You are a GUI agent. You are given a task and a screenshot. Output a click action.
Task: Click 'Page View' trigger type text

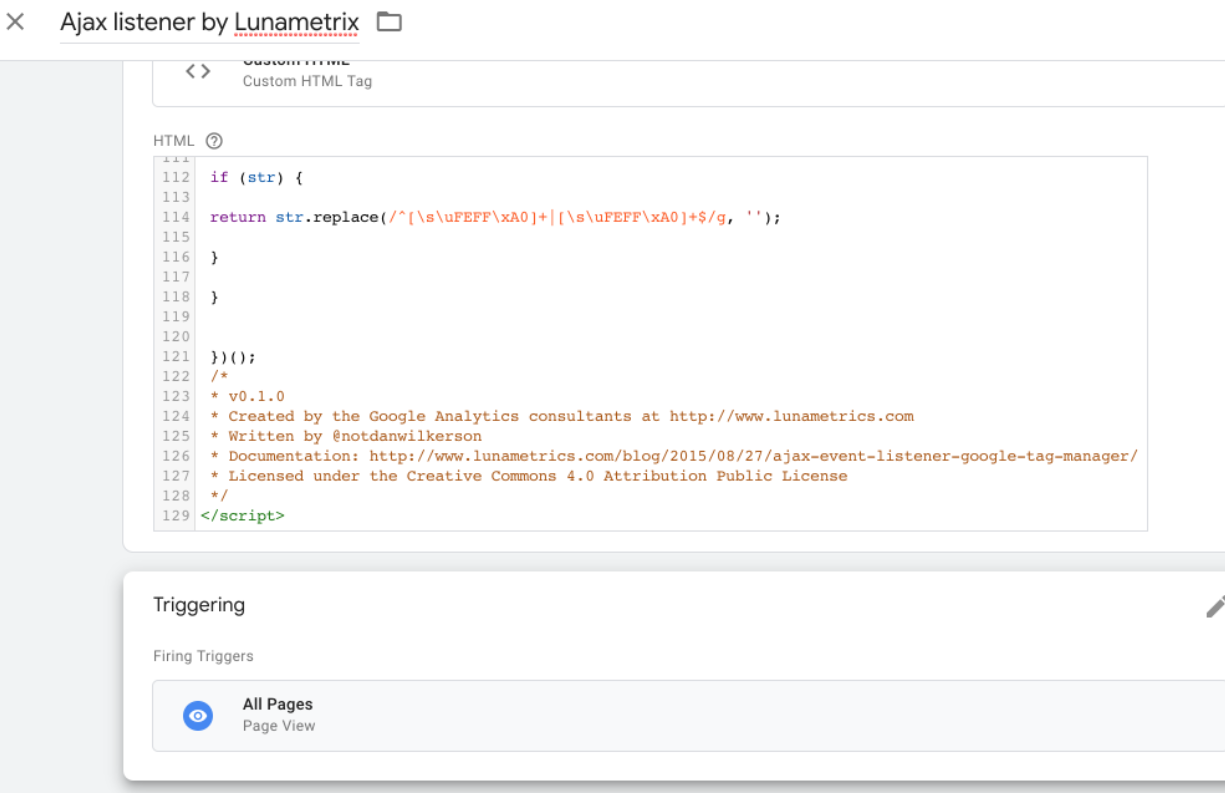pos(279,726)
